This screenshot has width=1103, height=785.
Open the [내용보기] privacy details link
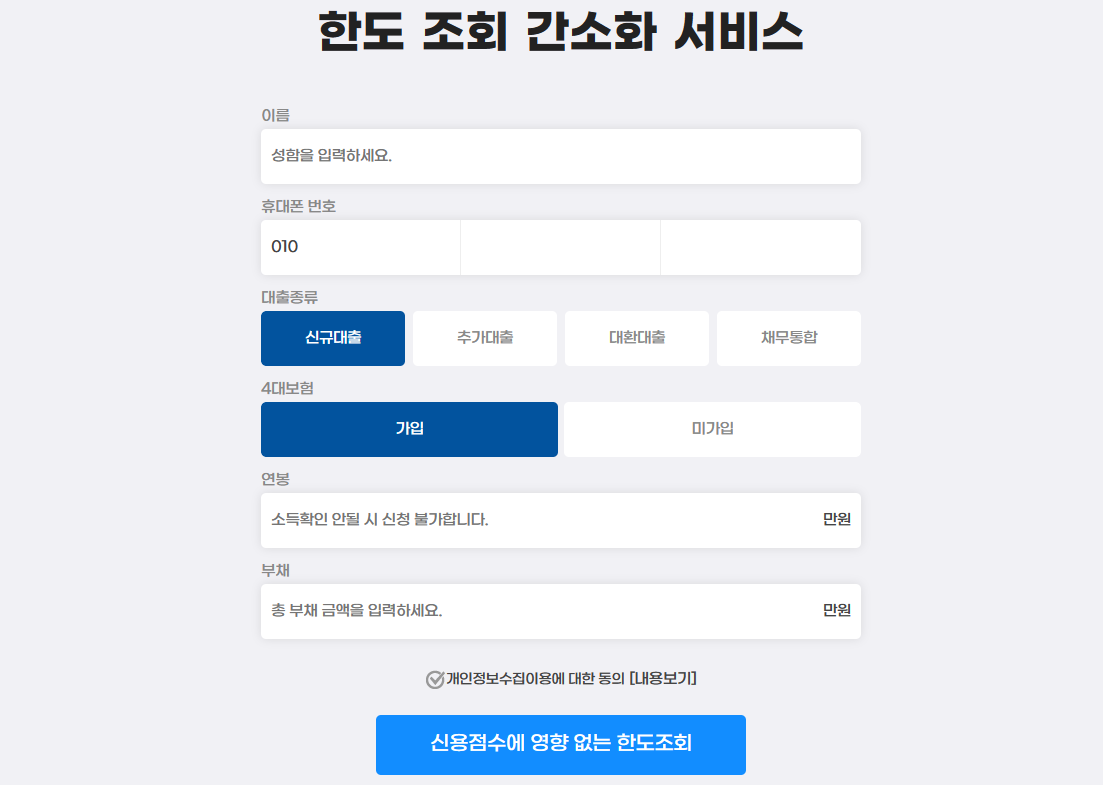coord(677,677)
